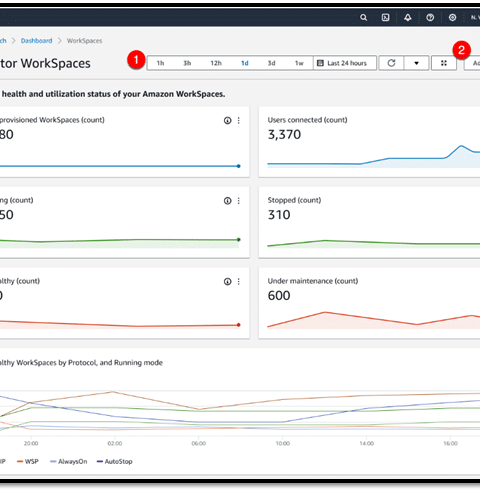Open notifications bell in top bar
480x492 pixels.
(408, 17)
